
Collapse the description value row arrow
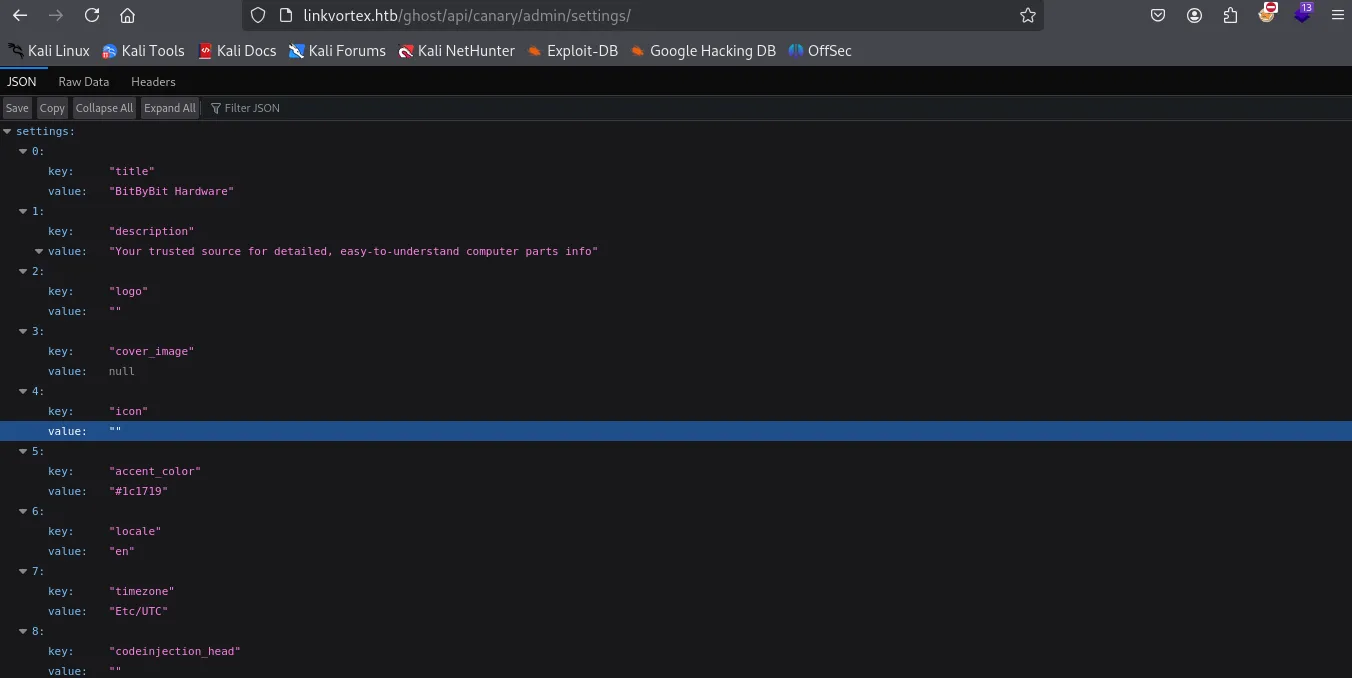tap(40, 251)
